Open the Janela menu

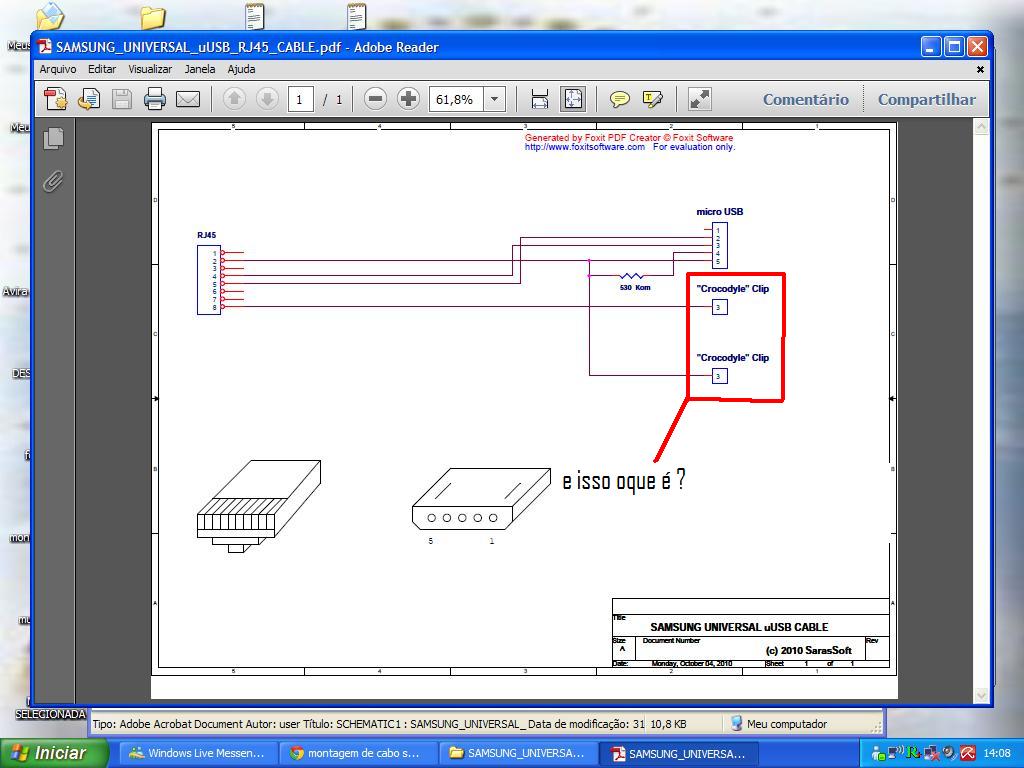click(x=199, y=69)
